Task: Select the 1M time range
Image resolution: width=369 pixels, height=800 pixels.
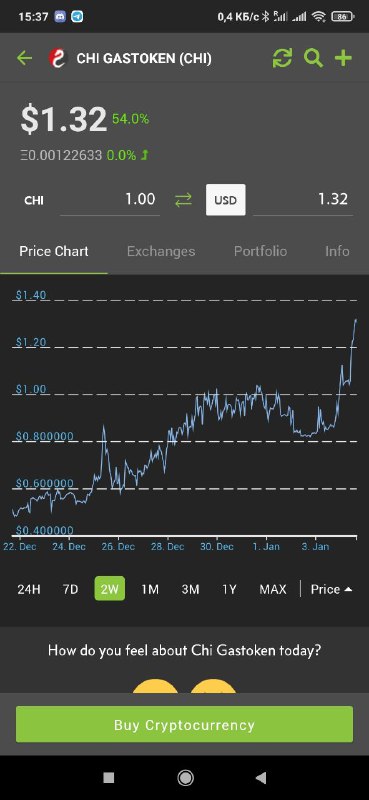Action: coord(150,589)
